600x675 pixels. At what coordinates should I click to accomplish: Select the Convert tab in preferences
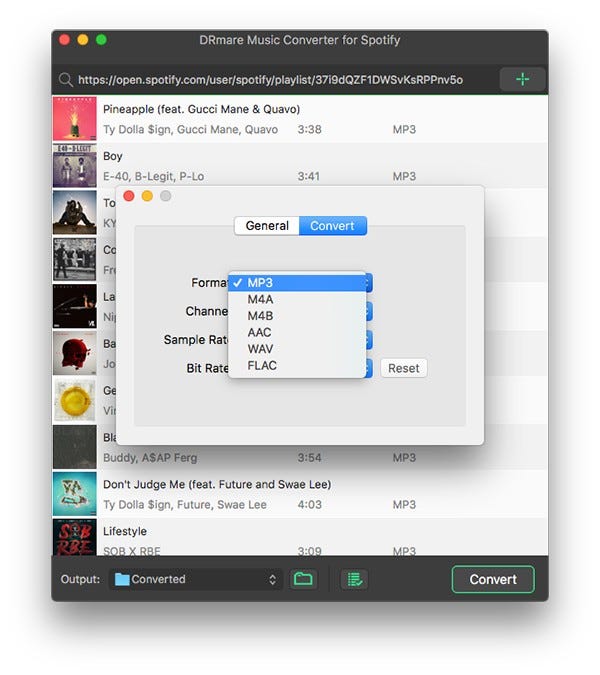tap(332, 226)
